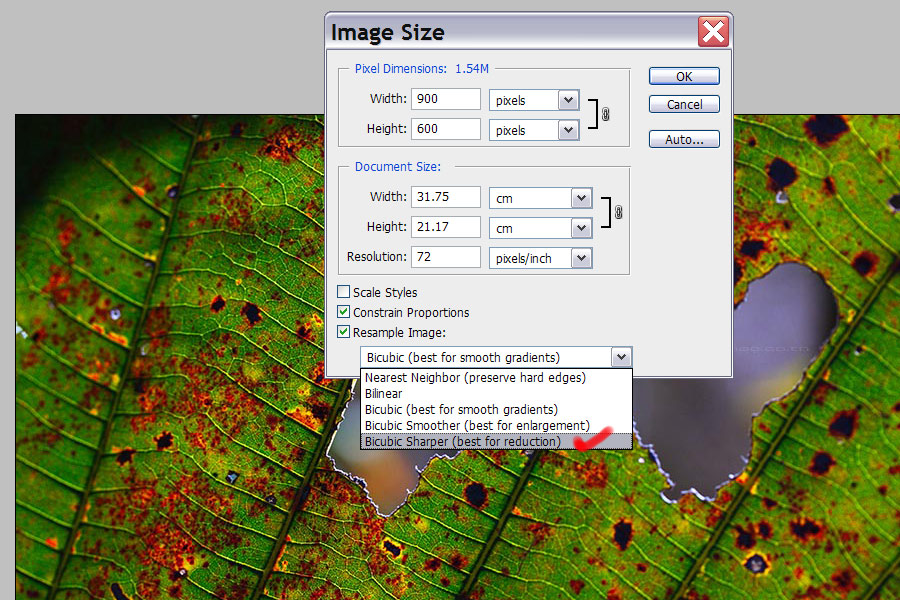Click the pixel dimensions chain link icon
The height and width of the screenshot is (600, 900).
pos(605,115)
